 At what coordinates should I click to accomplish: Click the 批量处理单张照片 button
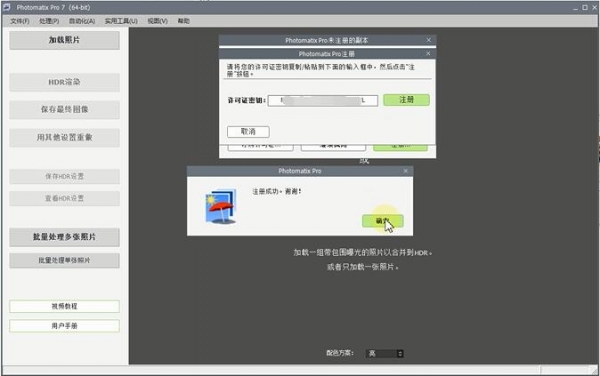(x=64, y=260)
